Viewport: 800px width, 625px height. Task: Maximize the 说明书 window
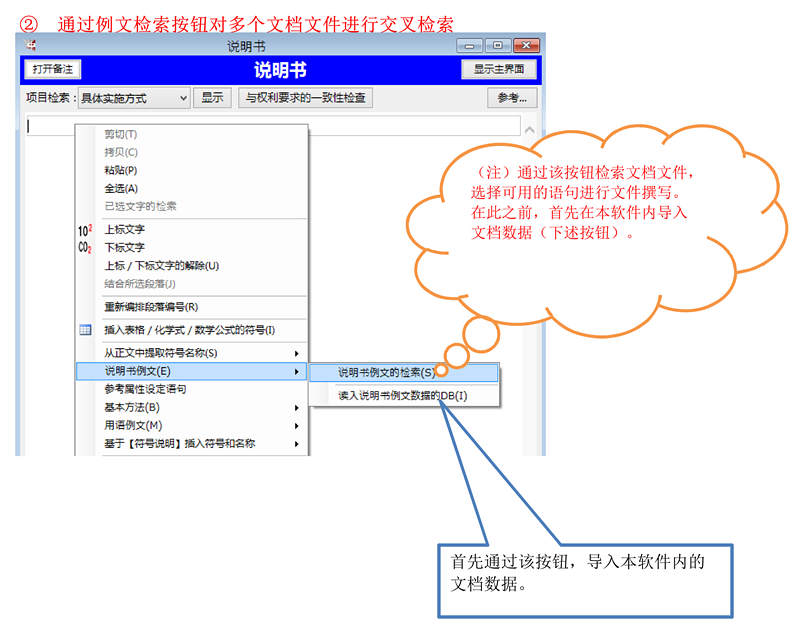click(498, 45)
